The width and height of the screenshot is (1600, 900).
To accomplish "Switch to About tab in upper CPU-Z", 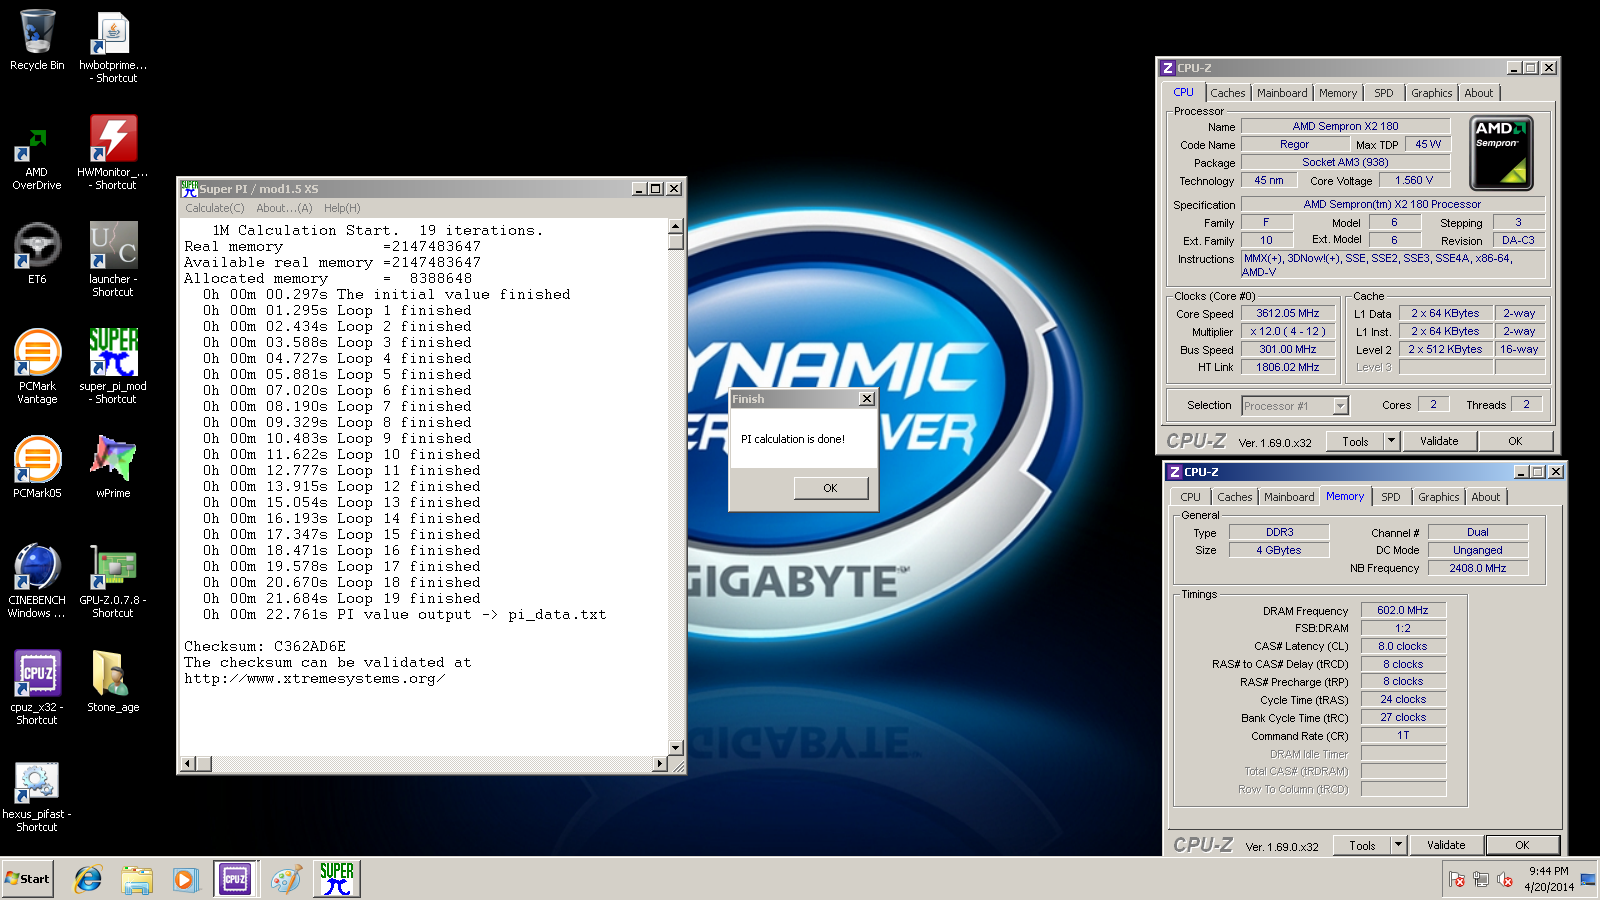I will click(x=1479, y=93).
